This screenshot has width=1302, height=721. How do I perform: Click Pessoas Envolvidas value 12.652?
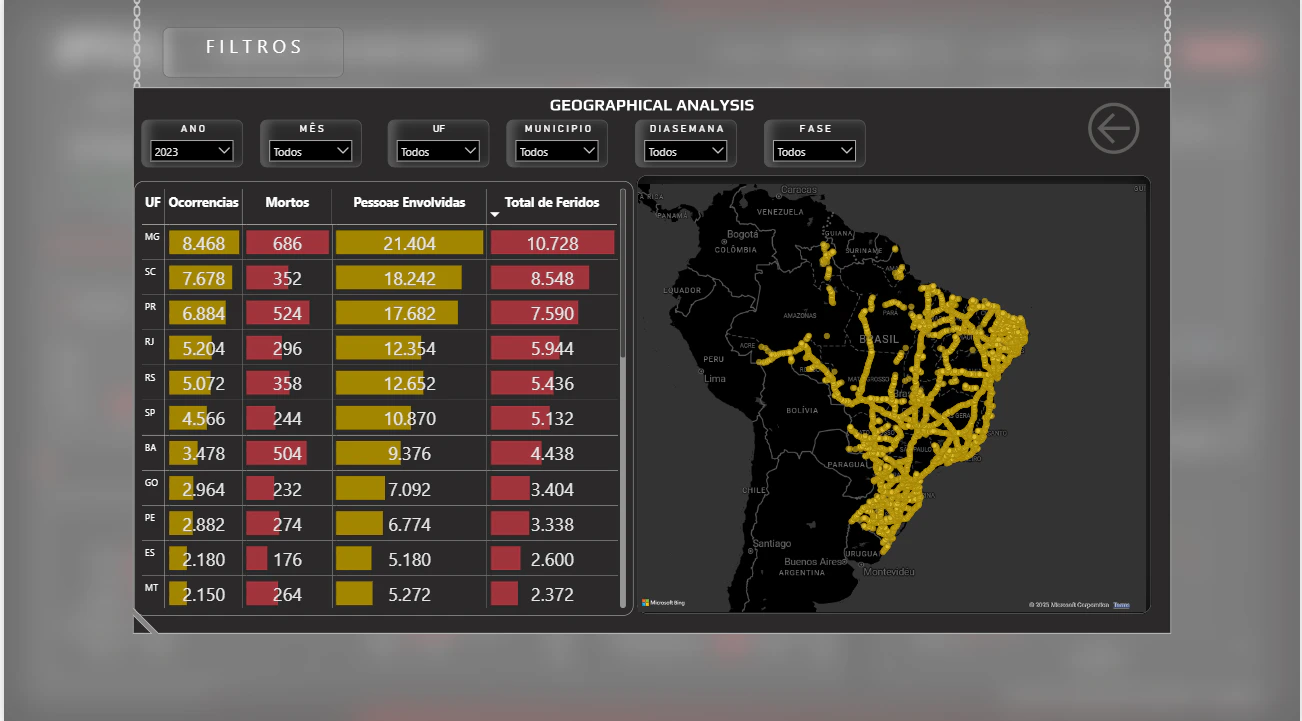[408, 383]
